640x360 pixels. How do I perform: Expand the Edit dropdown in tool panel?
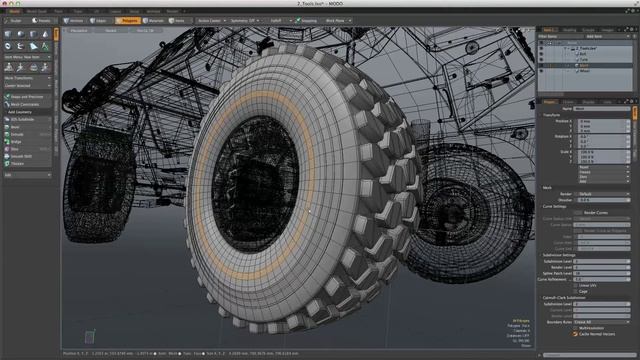click(x=27, y=175)
